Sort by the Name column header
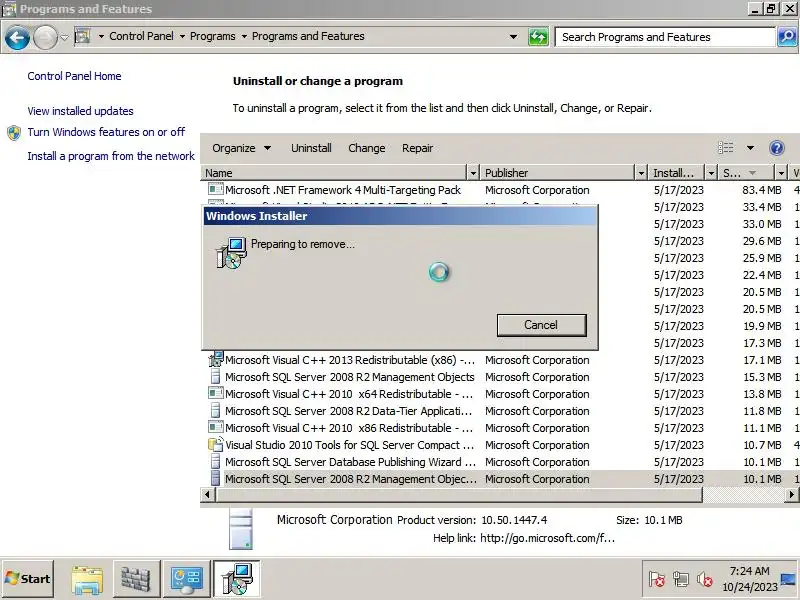This screenshot has height=600, width=800. [x=334, y=173]
